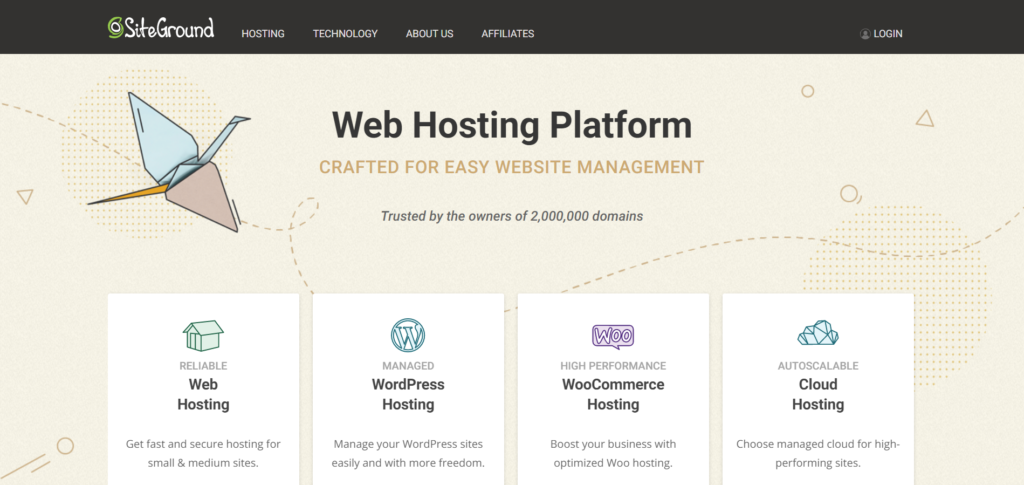Image resolution: width=1024 pixels, height=485 pixels.
Task: Click 'Manage your WordPress sites' description
Action: [x=408, y=454]
